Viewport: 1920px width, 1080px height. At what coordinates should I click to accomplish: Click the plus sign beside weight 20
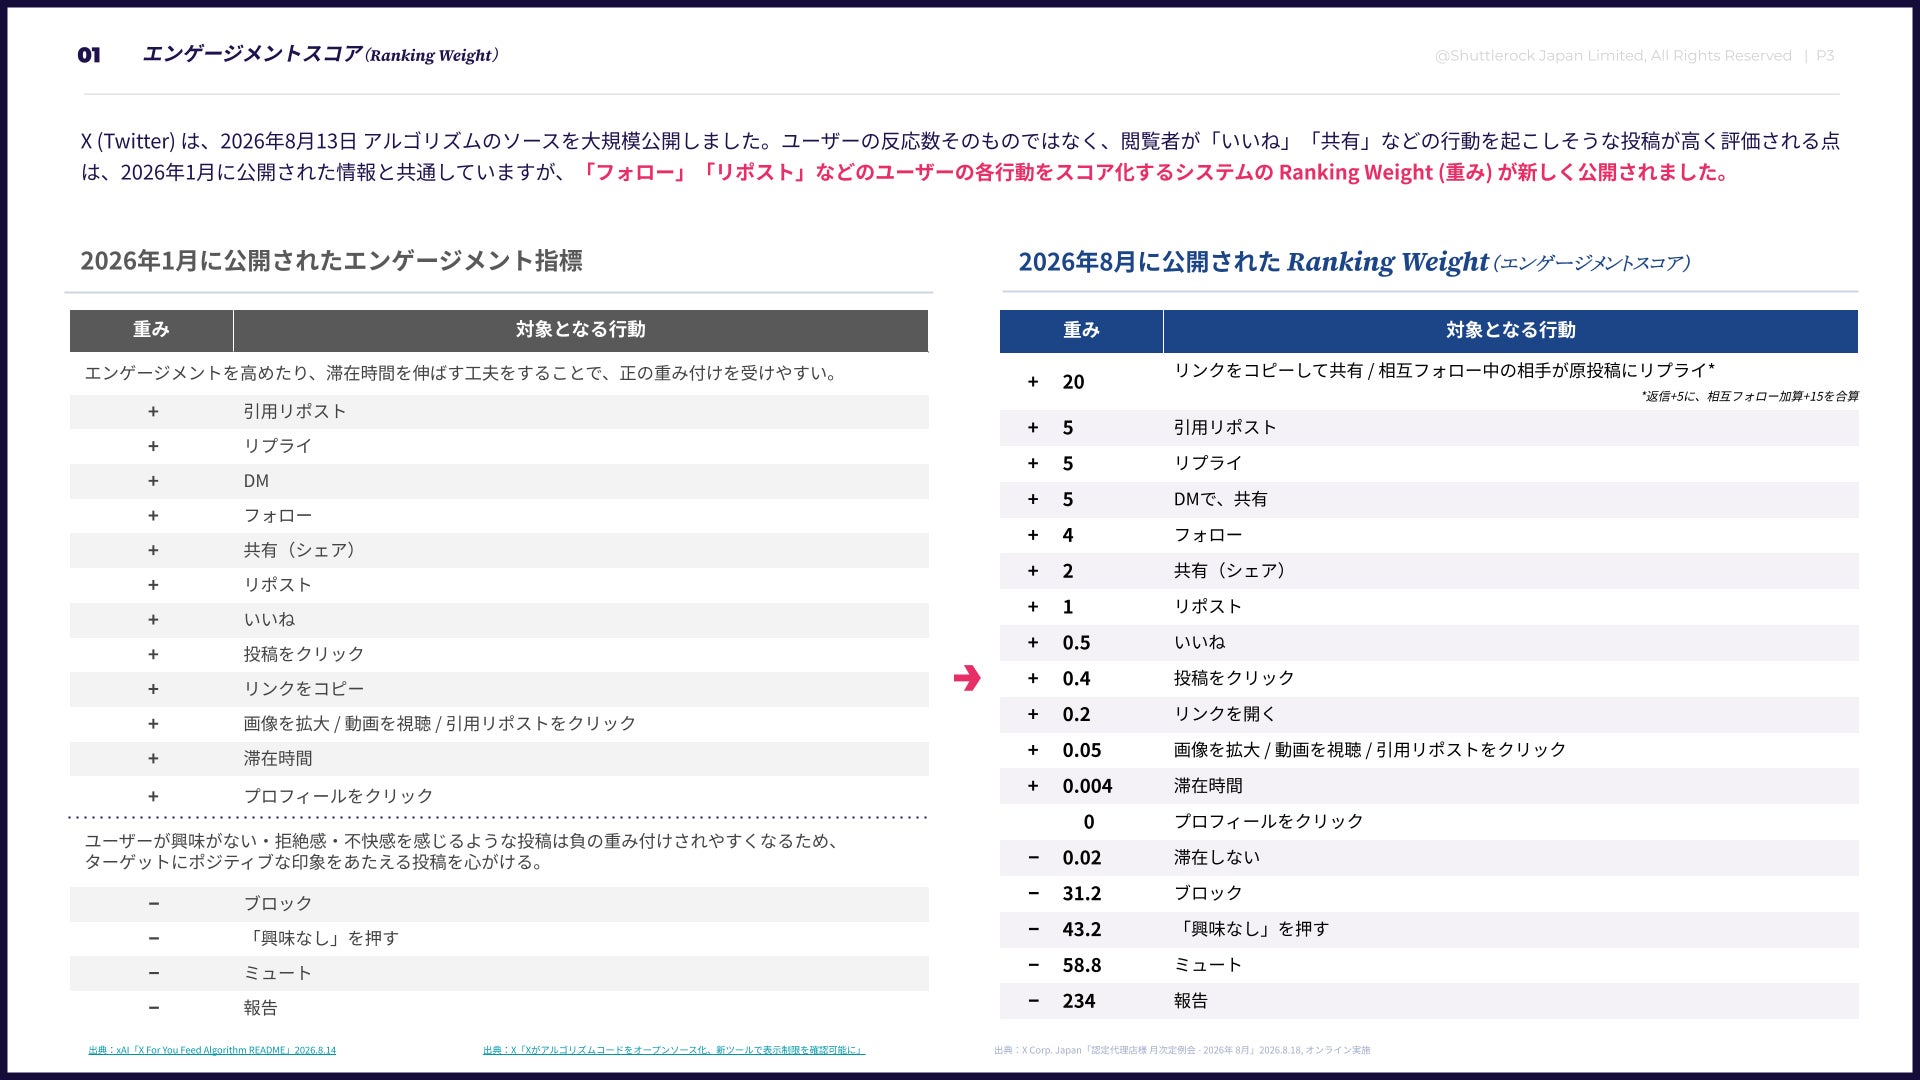1033,382
